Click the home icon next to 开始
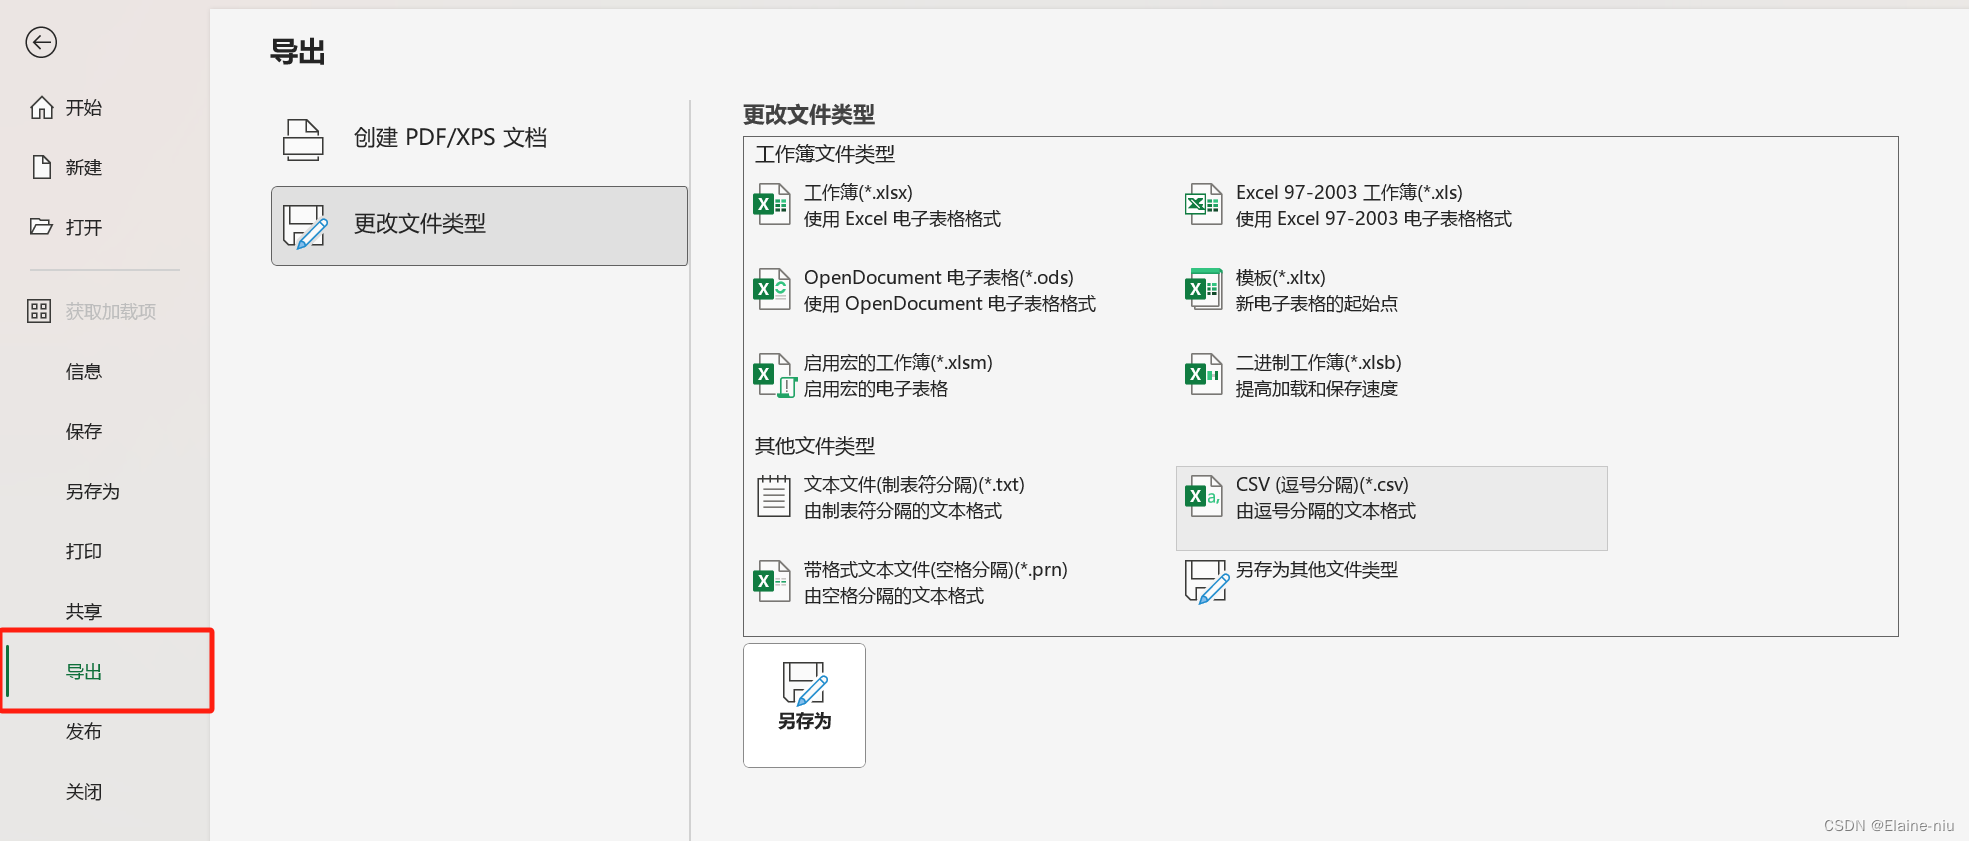The image size is (1969, 841). coord(41,107)
